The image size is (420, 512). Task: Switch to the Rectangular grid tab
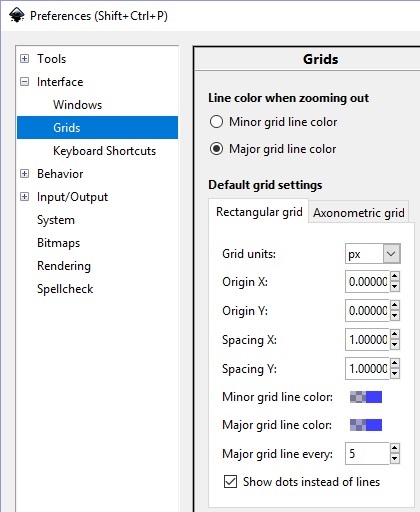pos(259,212)
